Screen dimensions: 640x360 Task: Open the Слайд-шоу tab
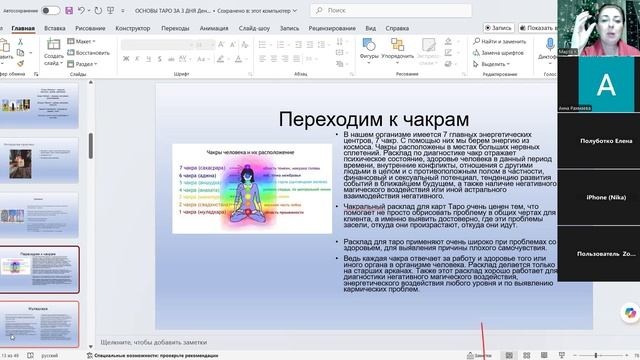[x=254, y=28]
